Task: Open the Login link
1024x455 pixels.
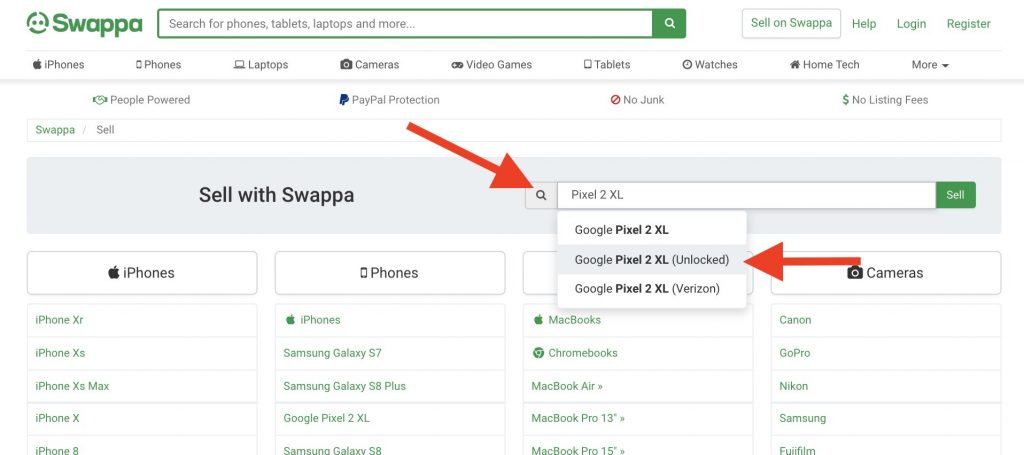Action: tap(911, 24)
